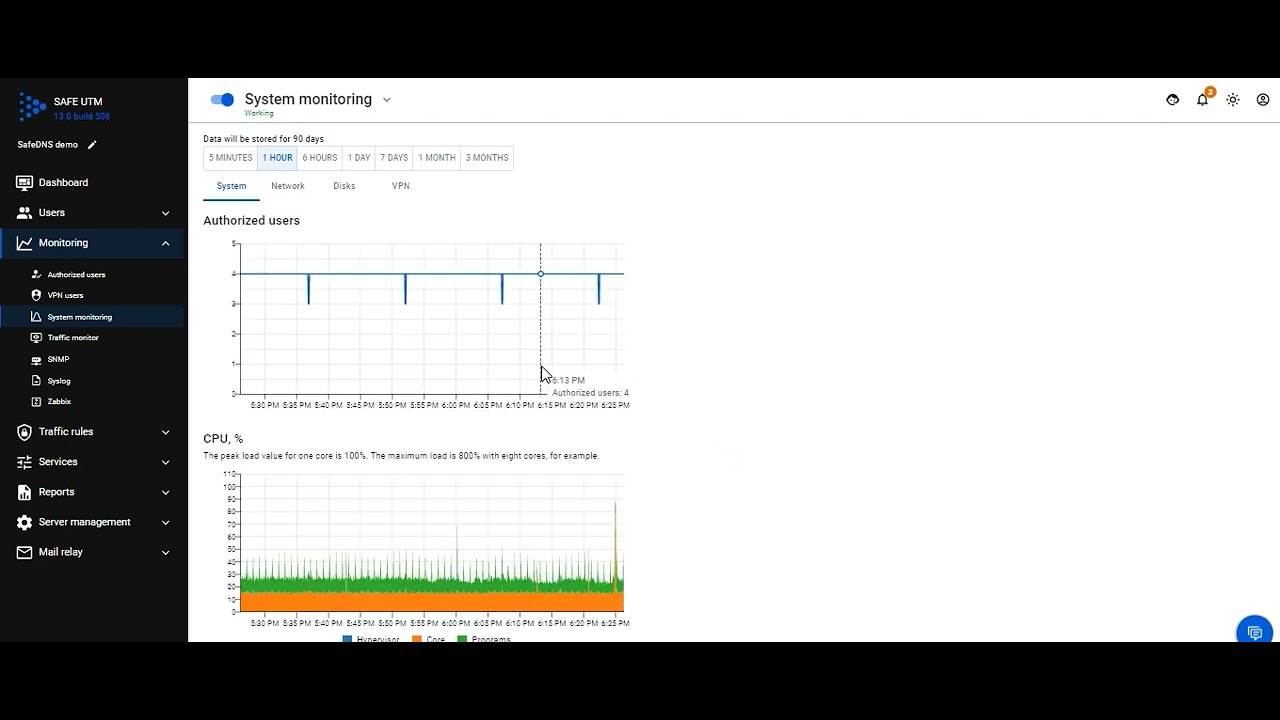Image resolution: width=1280 pixels, height=720 pixels.
Task: Click the peak load value description text
Action: tap(401, 456)
